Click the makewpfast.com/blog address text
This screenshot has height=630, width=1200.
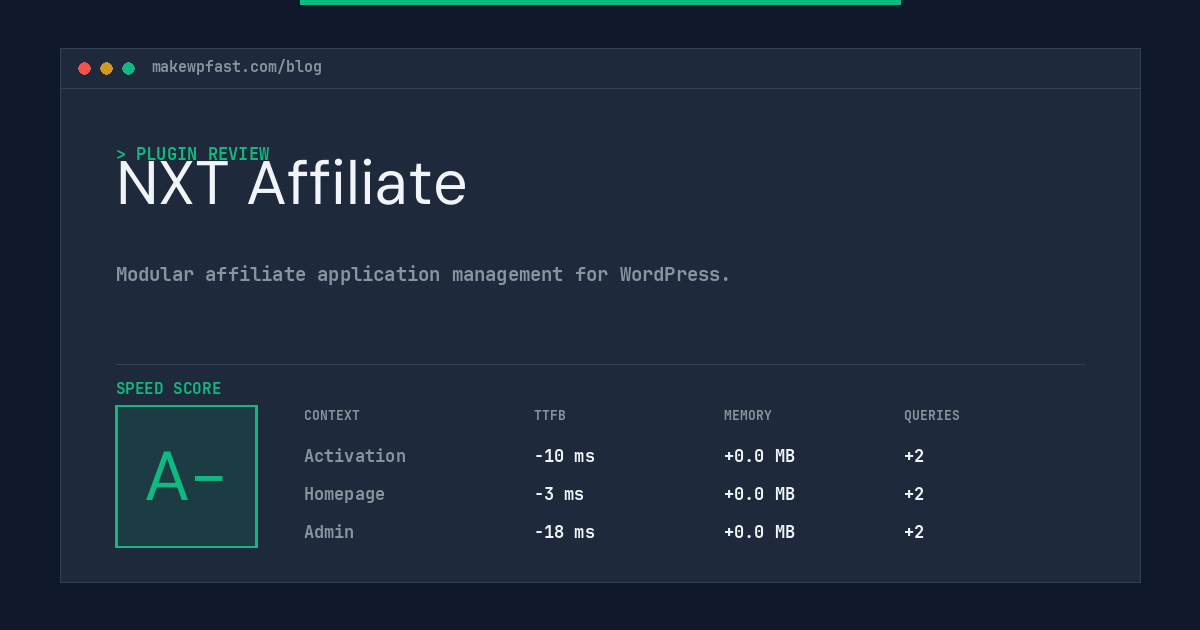[237, 67]
